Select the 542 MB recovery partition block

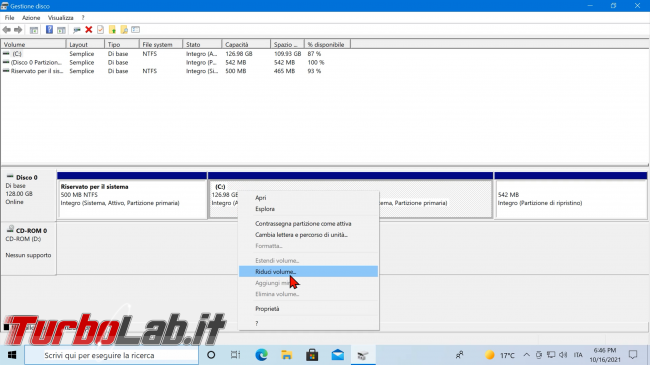coord(570,195)
